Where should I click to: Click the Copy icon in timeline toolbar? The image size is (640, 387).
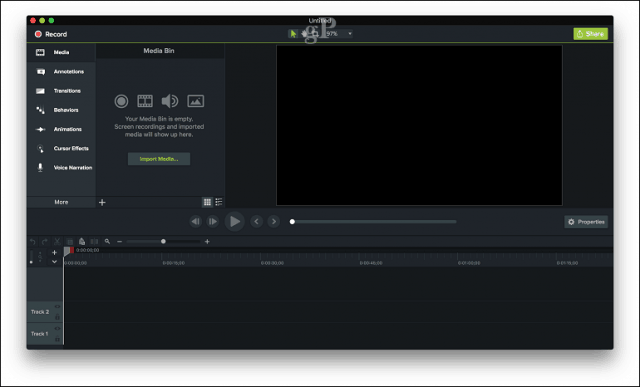(69, 242)
